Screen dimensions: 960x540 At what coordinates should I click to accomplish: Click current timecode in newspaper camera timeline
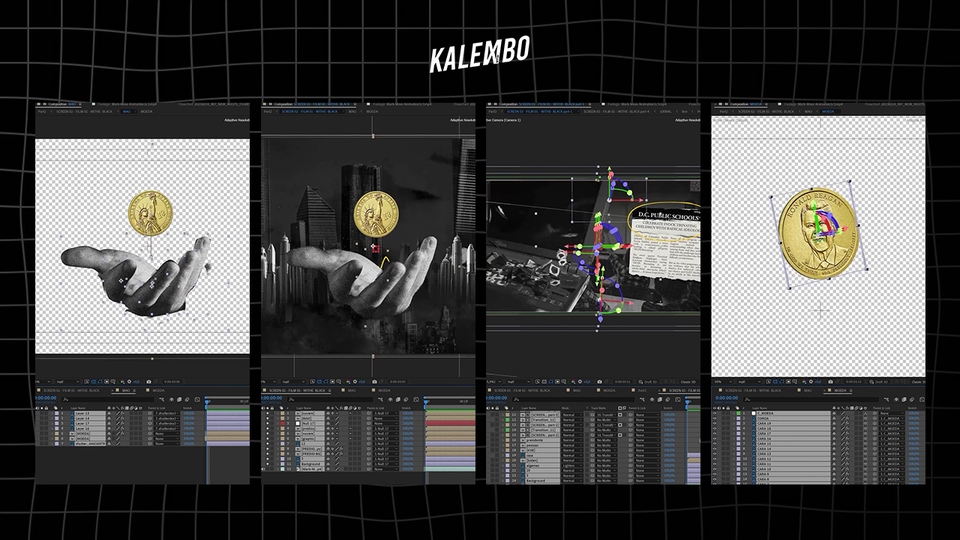[497, 398]
